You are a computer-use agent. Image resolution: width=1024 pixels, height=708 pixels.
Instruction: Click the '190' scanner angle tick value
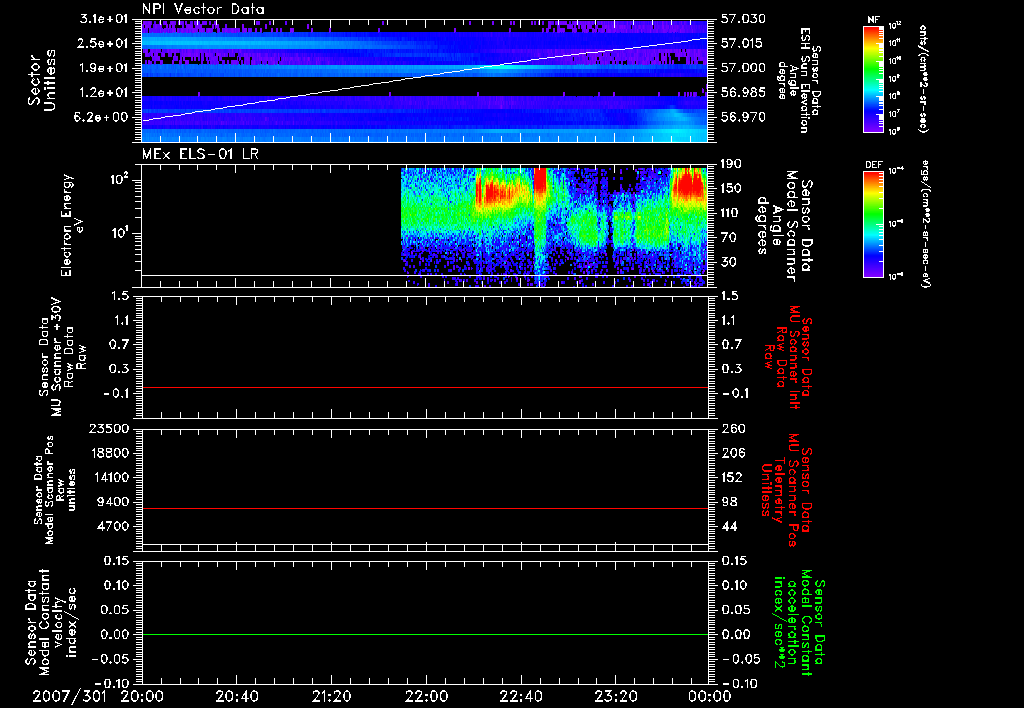[732, 164]
